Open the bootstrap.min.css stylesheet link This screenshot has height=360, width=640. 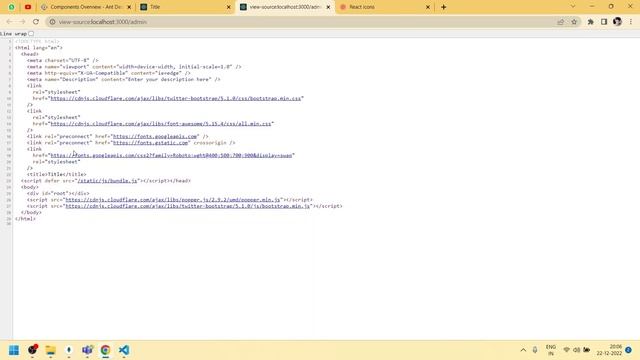click(176, 98)
